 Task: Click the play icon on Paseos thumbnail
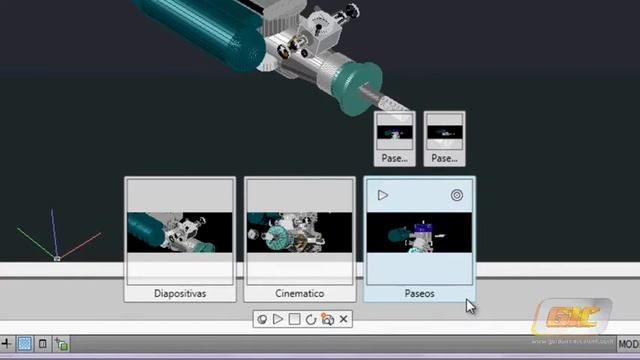382,195
